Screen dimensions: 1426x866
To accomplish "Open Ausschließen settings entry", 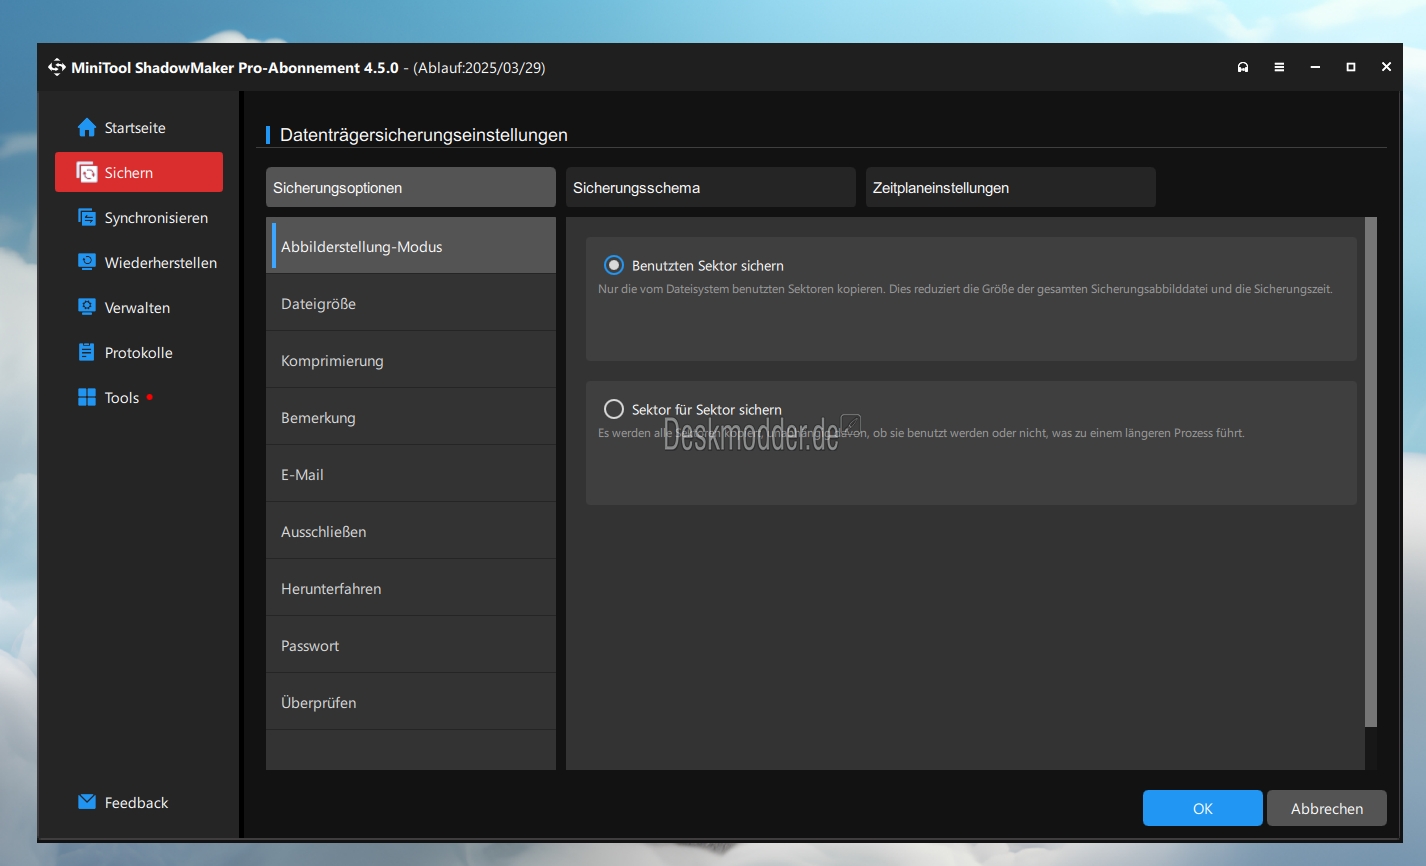I will 411,531.
